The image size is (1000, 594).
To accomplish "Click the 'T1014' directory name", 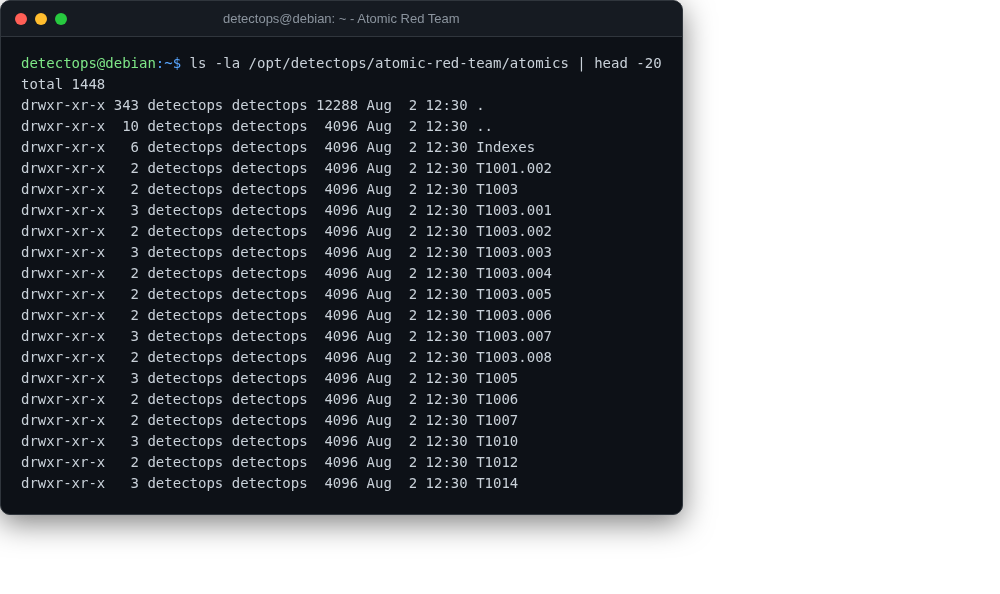I will 497,484.
